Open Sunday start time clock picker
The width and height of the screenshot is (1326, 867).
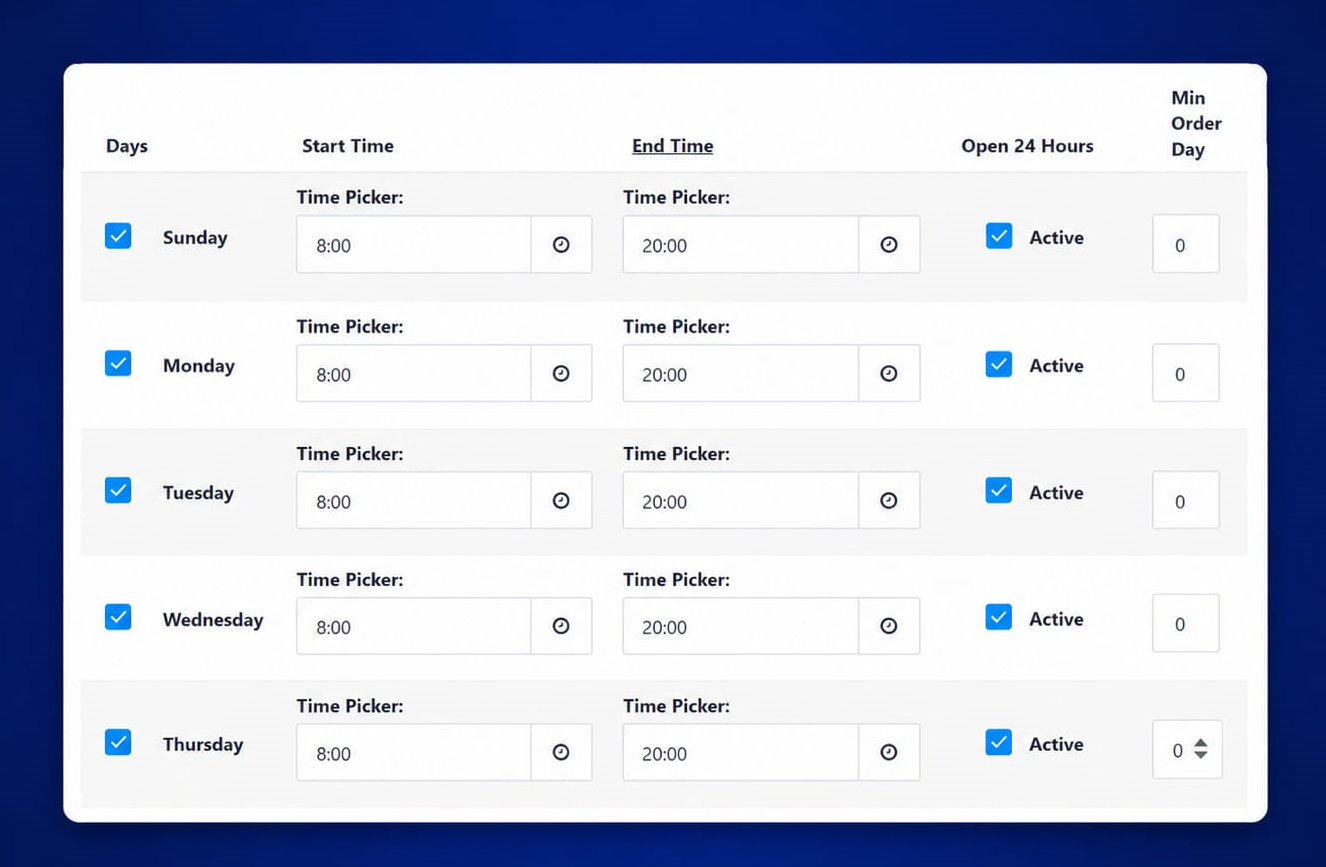click(561, 244)
